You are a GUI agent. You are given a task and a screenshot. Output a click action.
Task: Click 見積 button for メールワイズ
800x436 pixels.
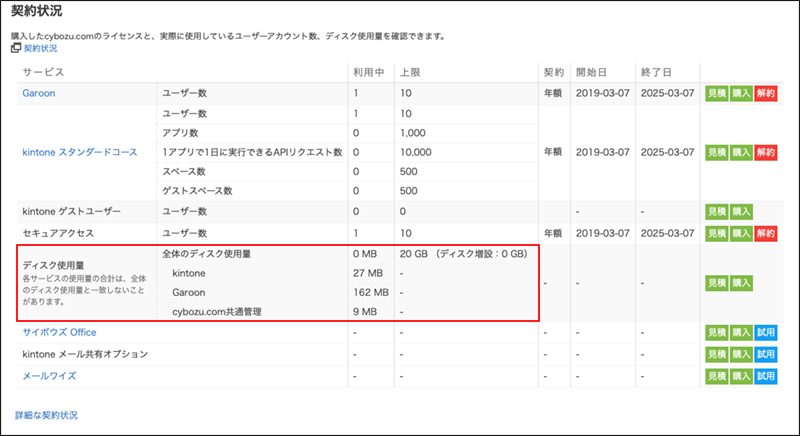(x=716, y=376)
